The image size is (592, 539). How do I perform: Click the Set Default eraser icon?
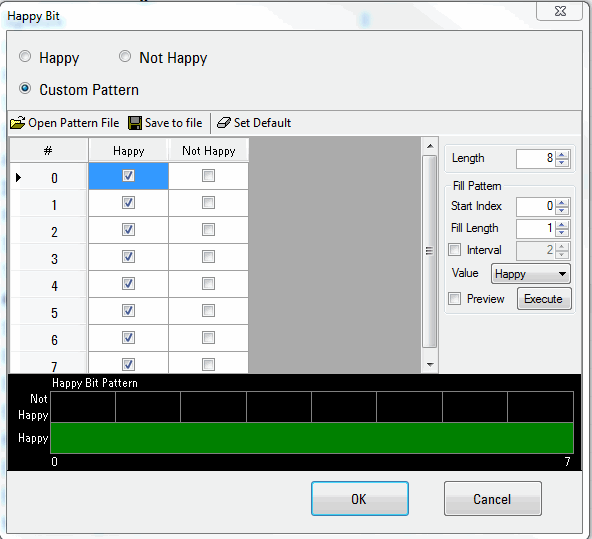click(x=224, y=123)
